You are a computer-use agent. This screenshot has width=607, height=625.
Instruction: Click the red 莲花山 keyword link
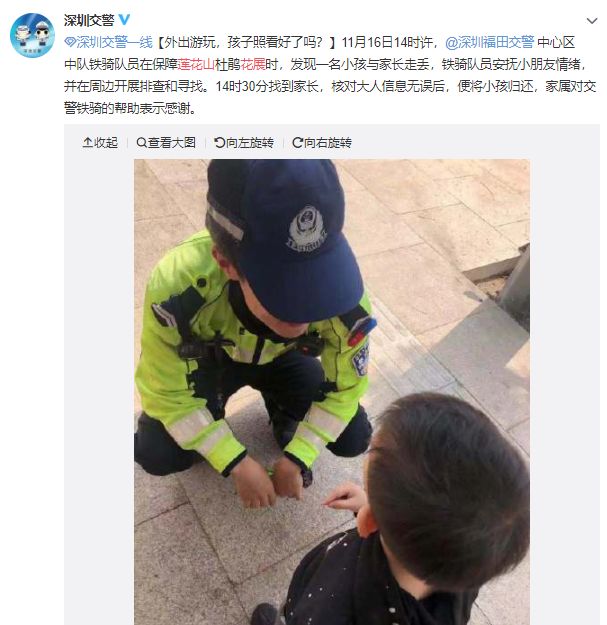(x=196, y=64)
